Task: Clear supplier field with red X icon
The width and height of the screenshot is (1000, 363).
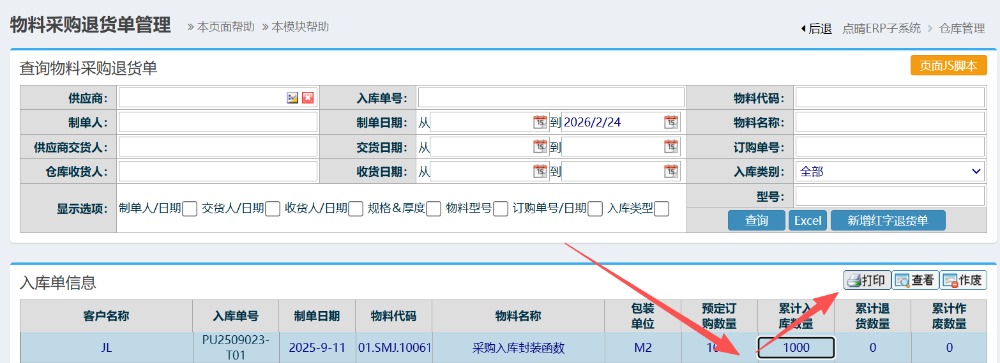Action: pyautogui.click(x=308, y=98)
